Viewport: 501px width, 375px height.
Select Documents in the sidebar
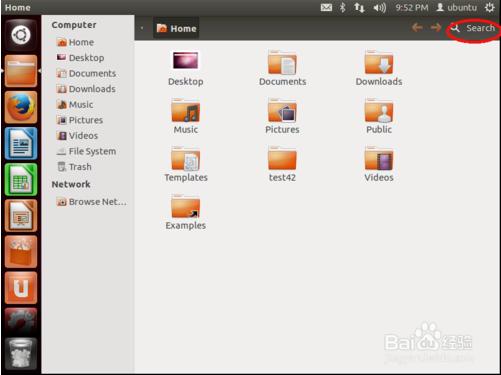pos(86,73)
